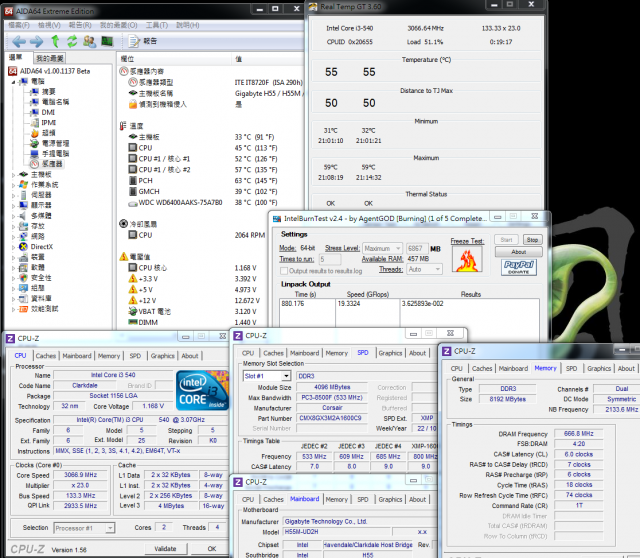Expand the operating system tree node
Viewport: 640px width, 558px height.
pyautogui.click(x=13, y=185)
